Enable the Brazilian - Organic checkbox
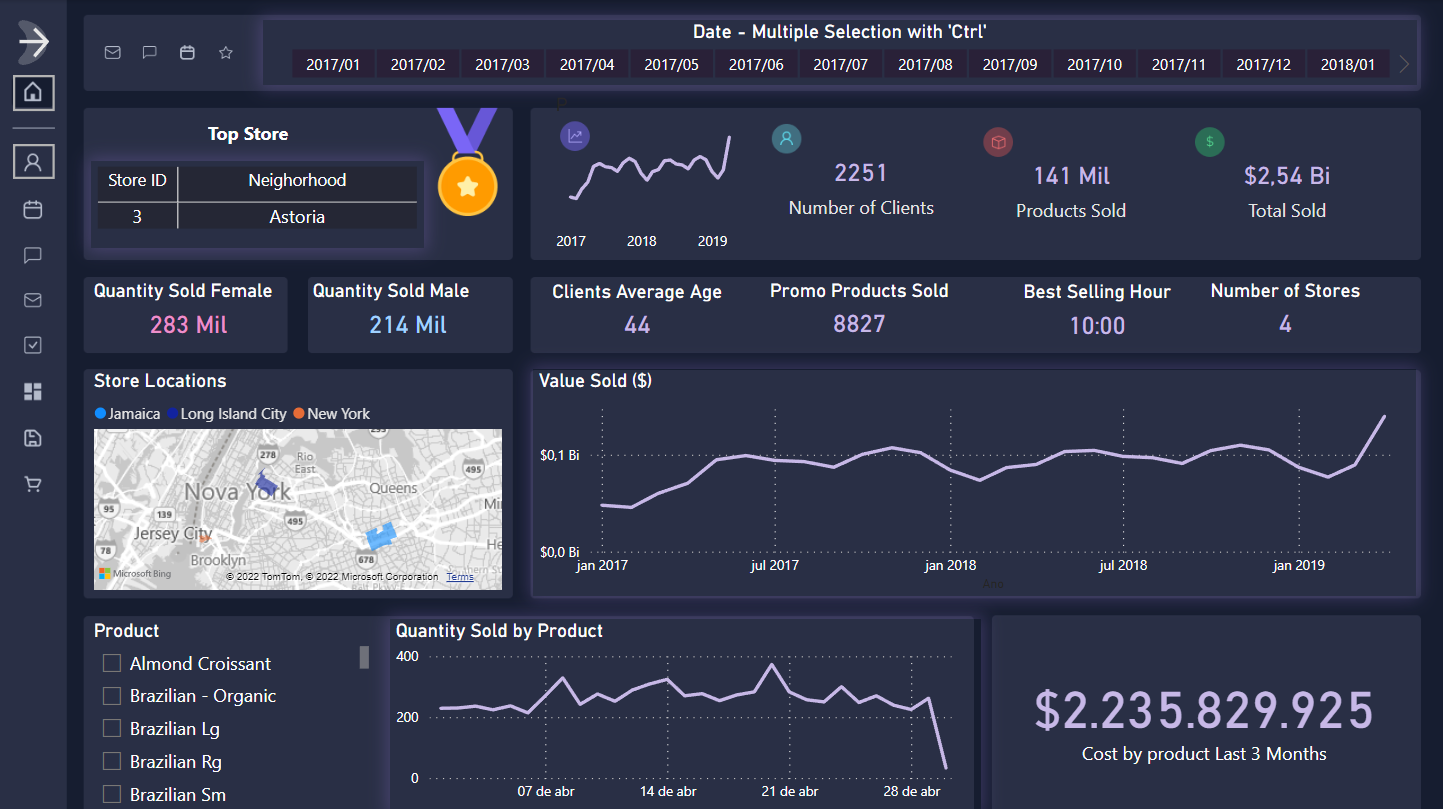 tap(111, 695)
